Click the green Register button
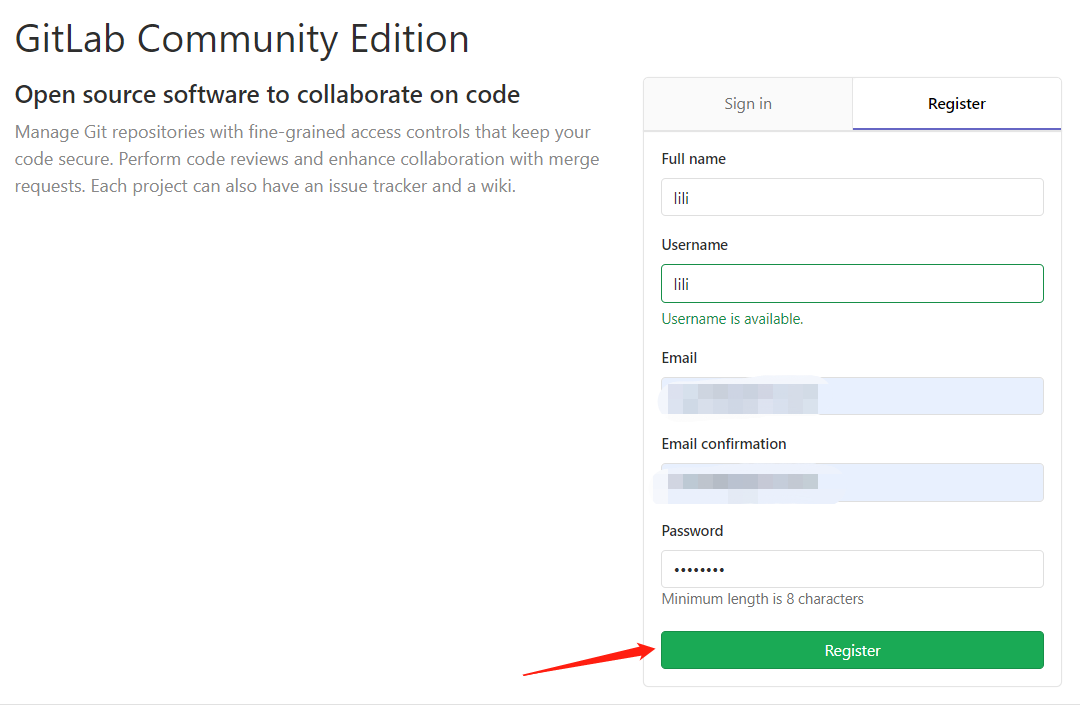Image resolution: width=1080 pixels, height=721 pixels. tap(852, 650)
